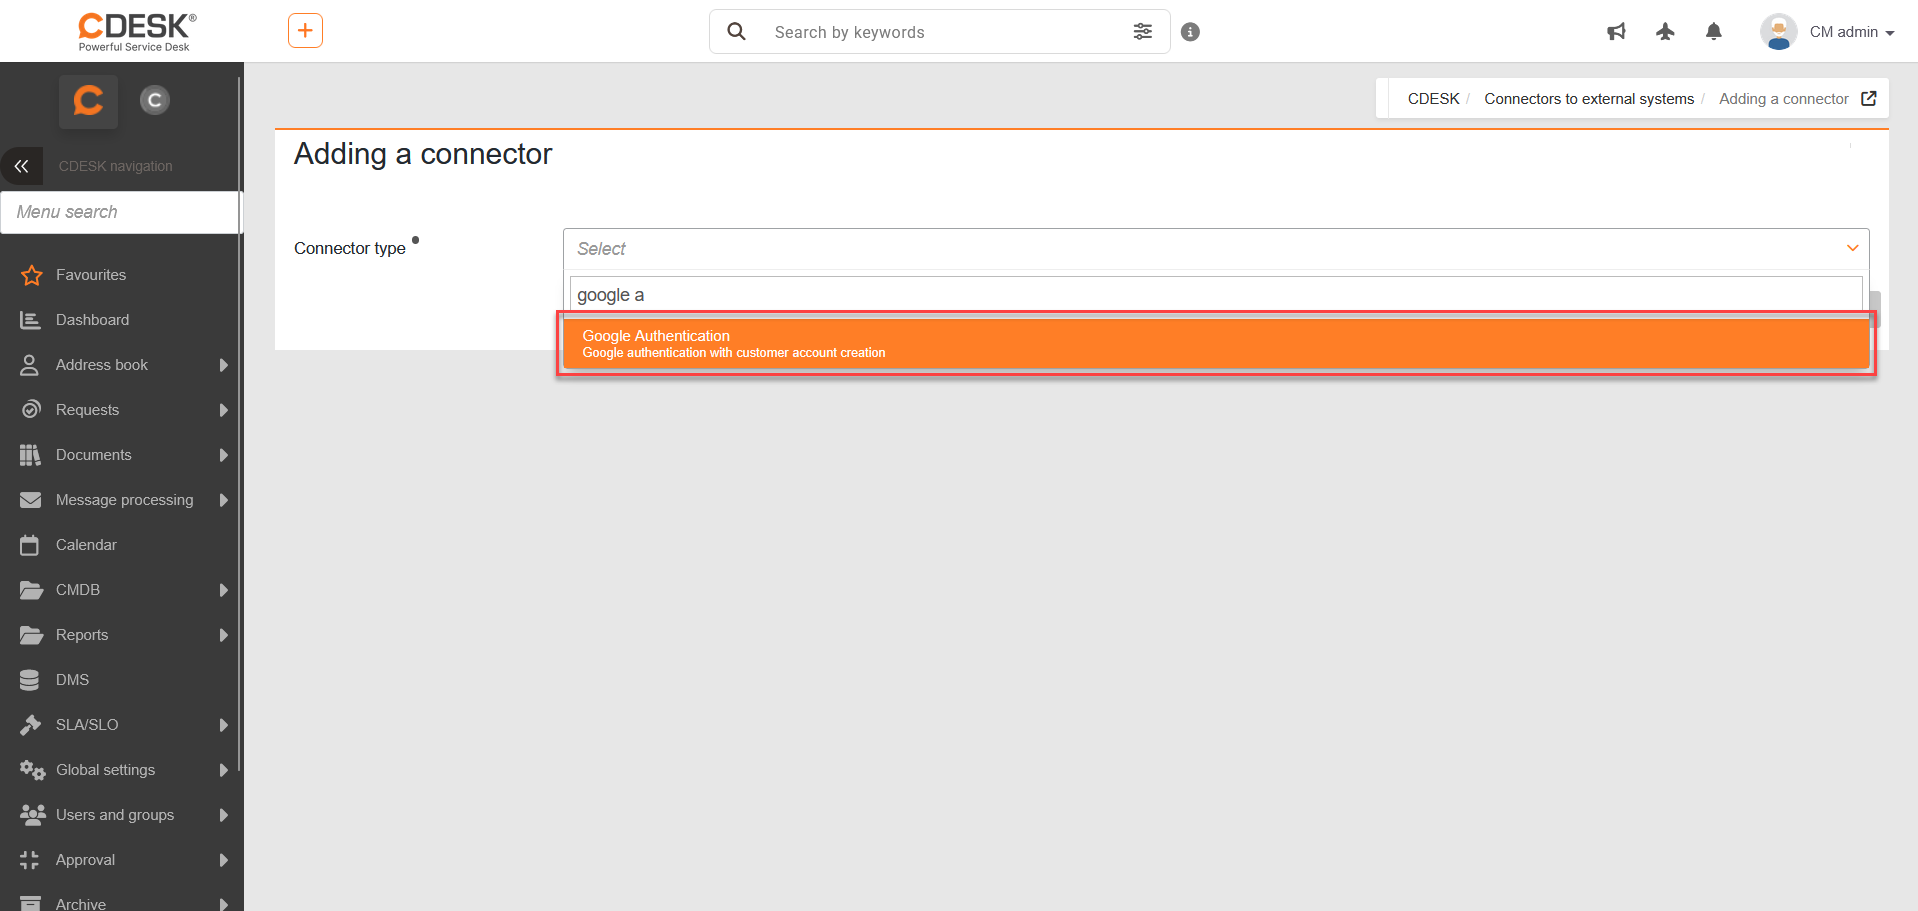
Task: Open the Archive menu item
Action: tap(81, 904)
